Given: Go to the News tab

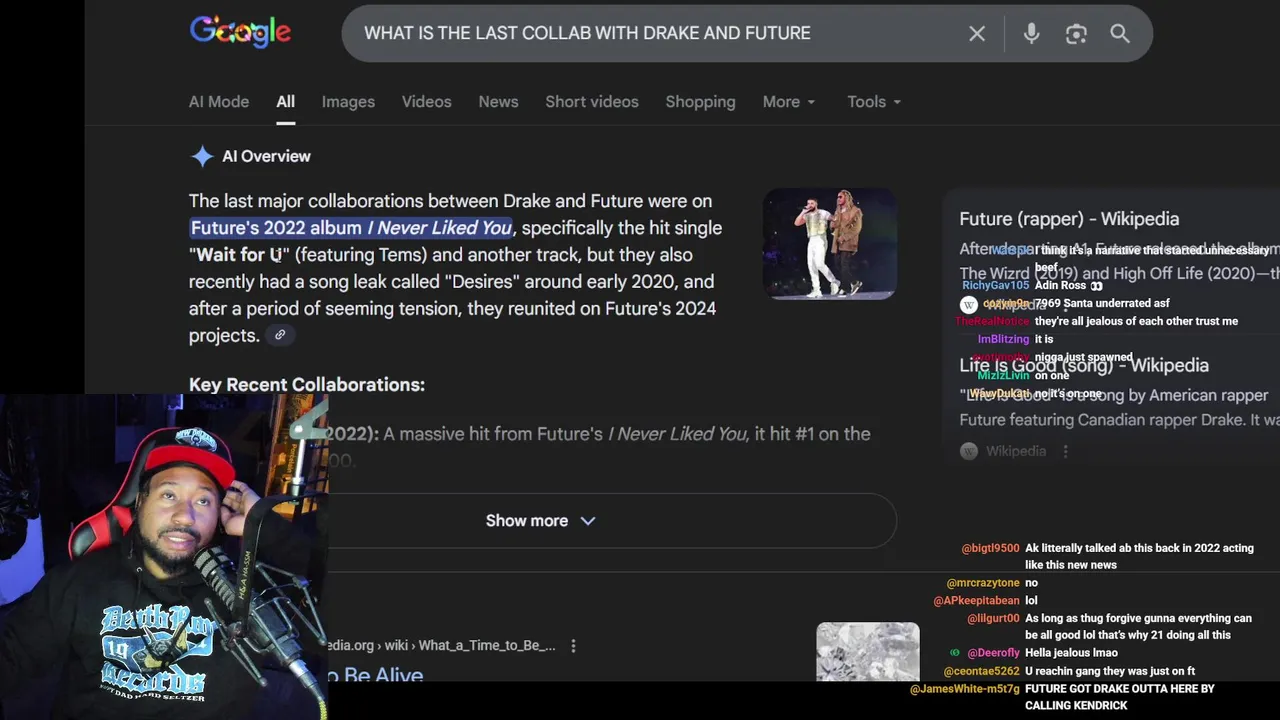Looking at the screenshot, I should coord(498,102).
